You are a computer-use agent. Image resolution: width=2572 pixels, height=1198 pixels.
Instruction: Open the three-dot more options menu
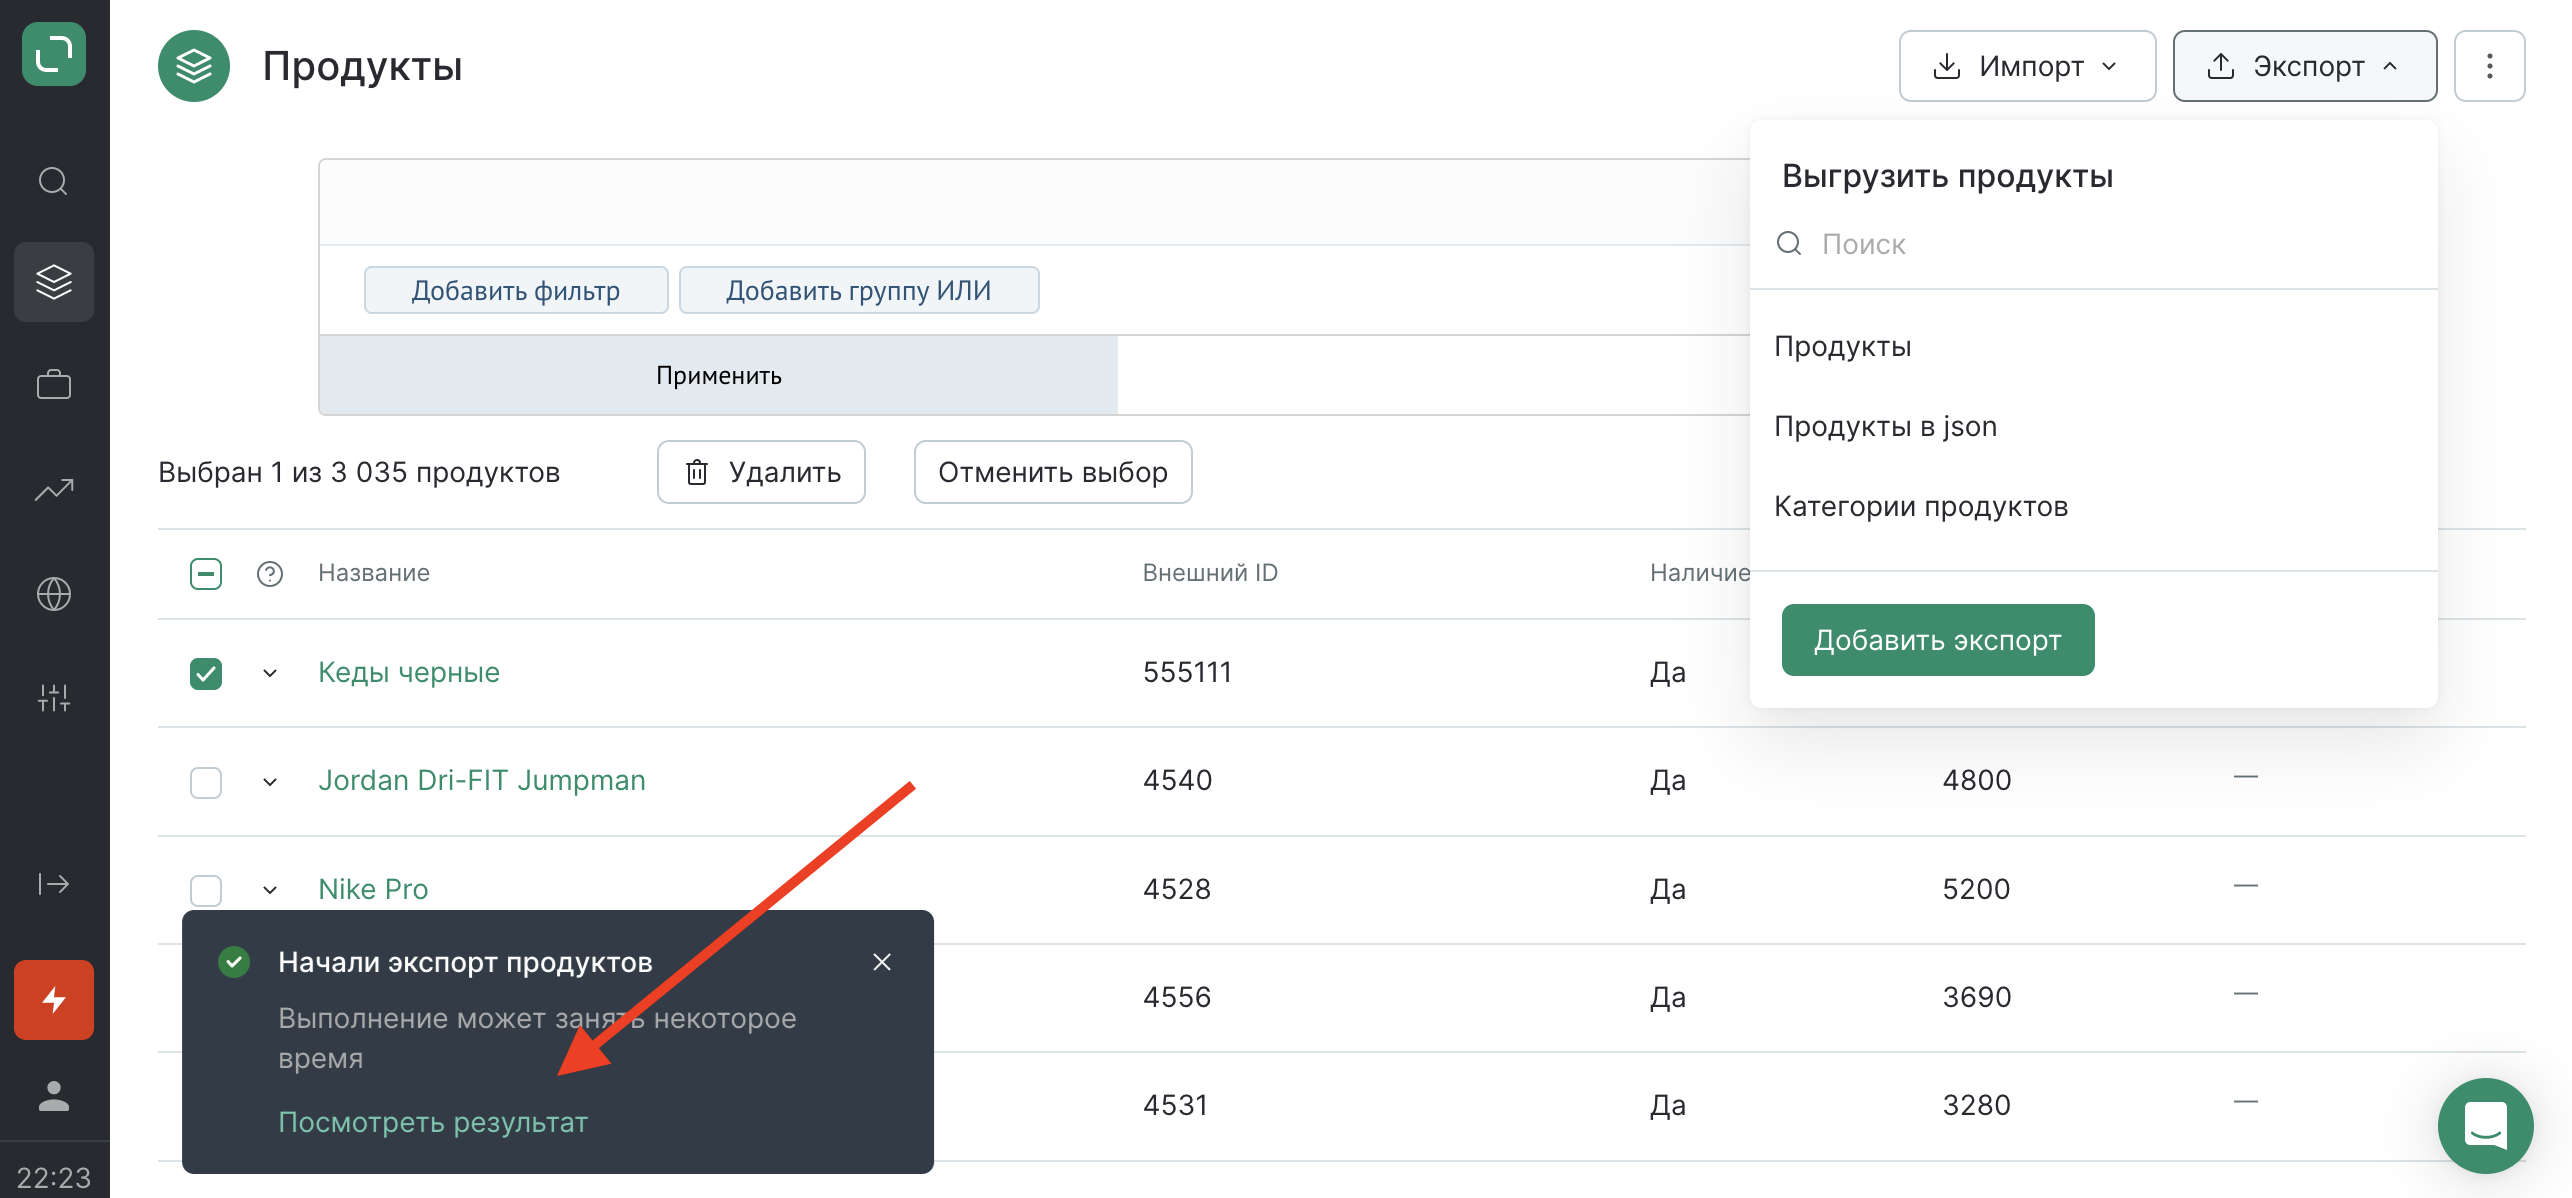pyautogui.click(x=2489, y=66)
